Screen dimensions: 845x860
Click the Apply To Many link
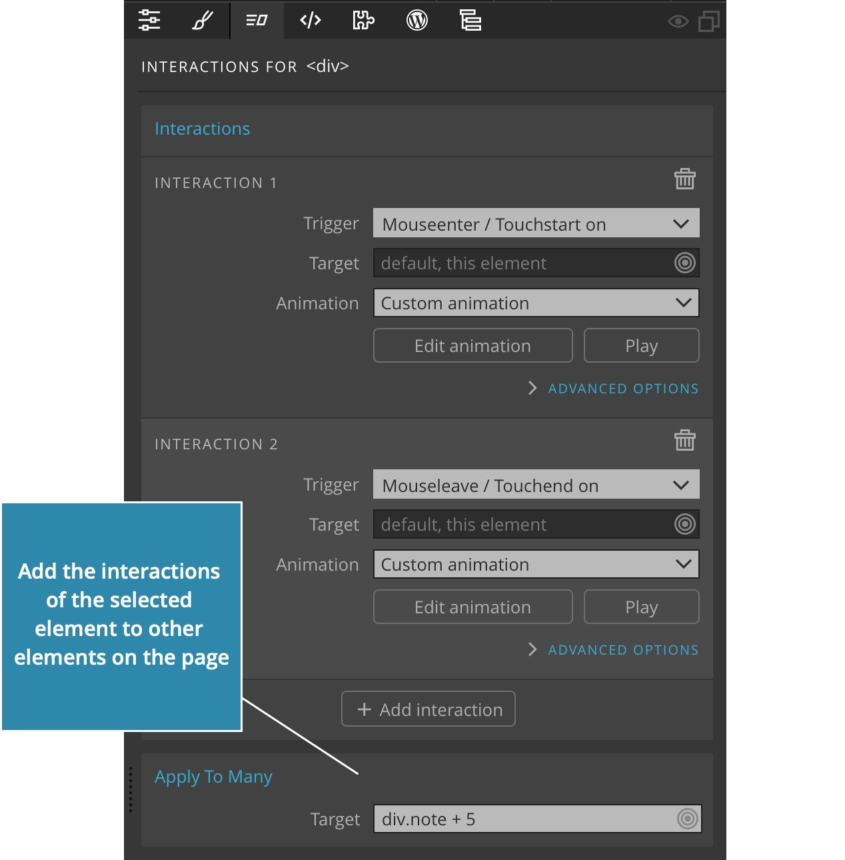coord(213,776)
